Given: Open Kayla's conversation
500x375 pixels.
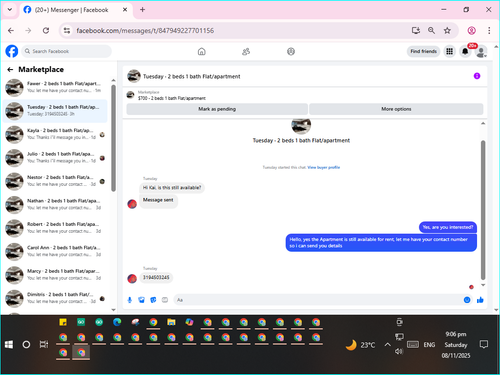Looking at the screenshot, I should 55,134.
